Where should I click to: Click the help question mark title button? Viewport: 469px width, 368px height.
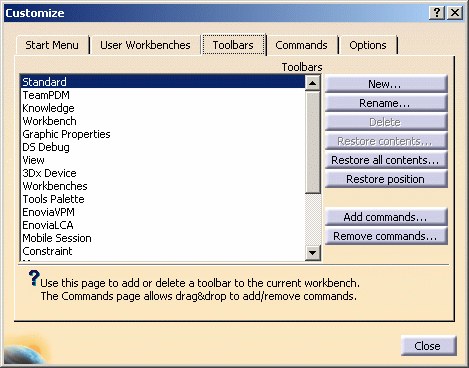[437, 13]
